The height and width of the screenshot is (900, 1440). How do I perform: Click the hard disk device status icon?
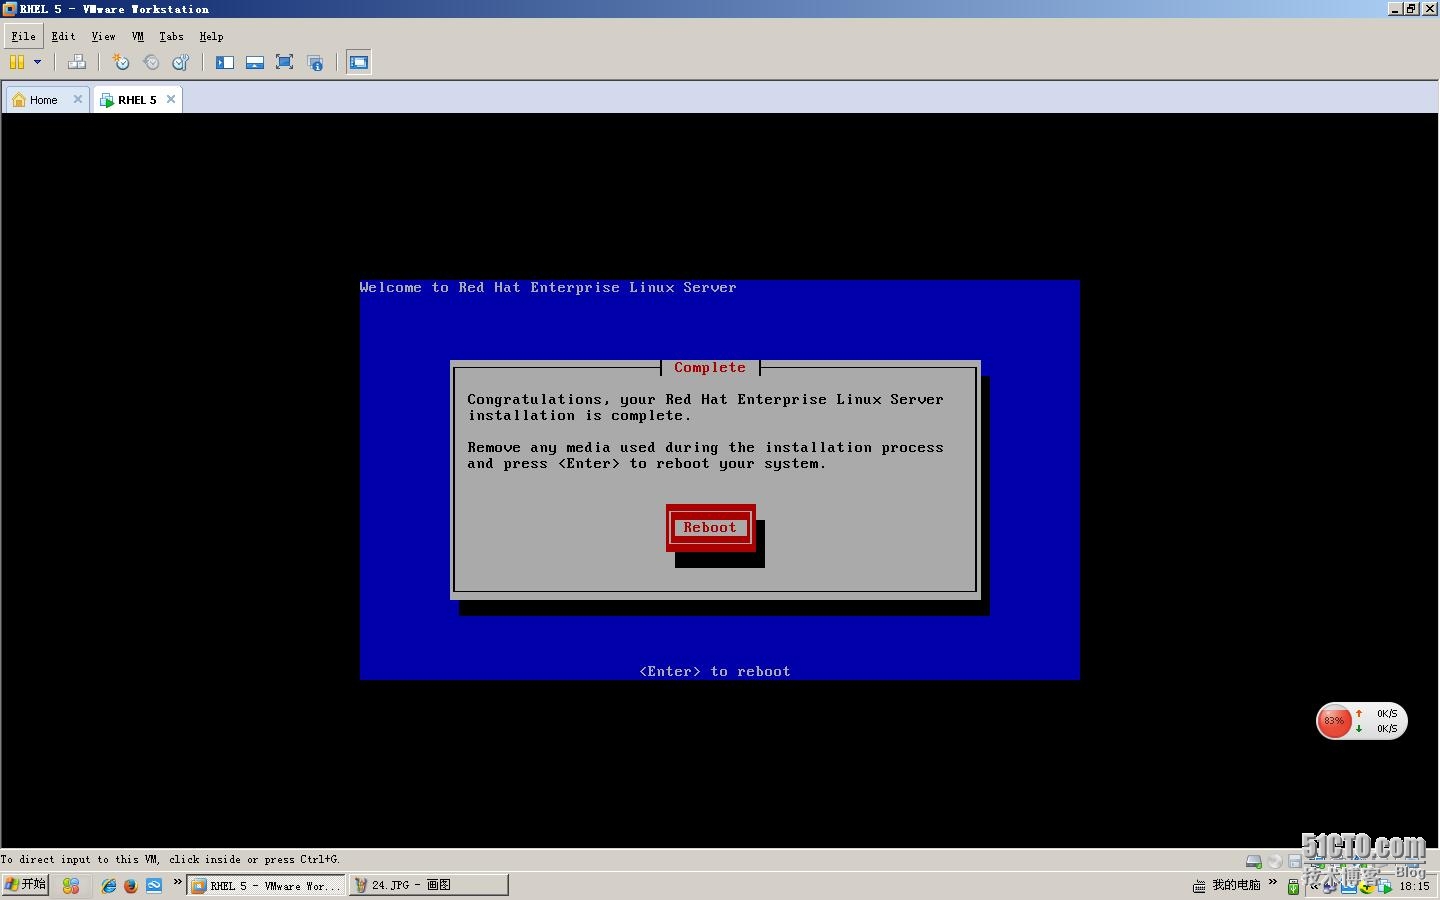[x=1253, y=861]
